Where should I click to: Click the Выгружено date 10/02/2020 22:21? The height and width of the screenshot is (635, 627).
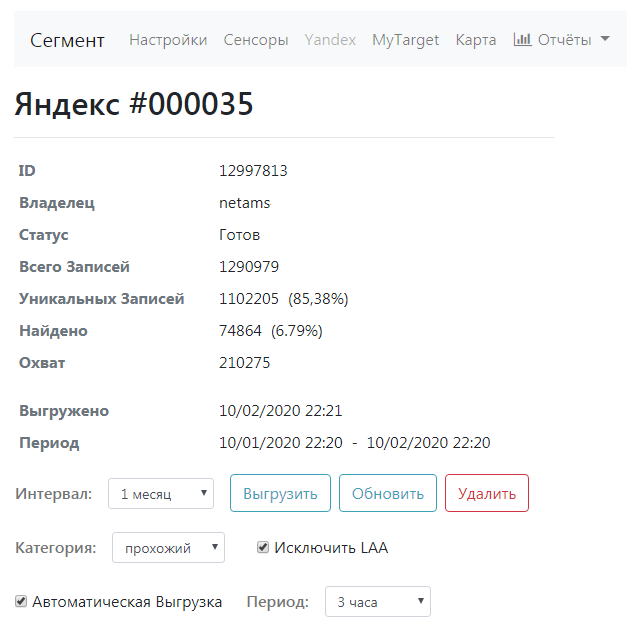[x=281, y=411]
